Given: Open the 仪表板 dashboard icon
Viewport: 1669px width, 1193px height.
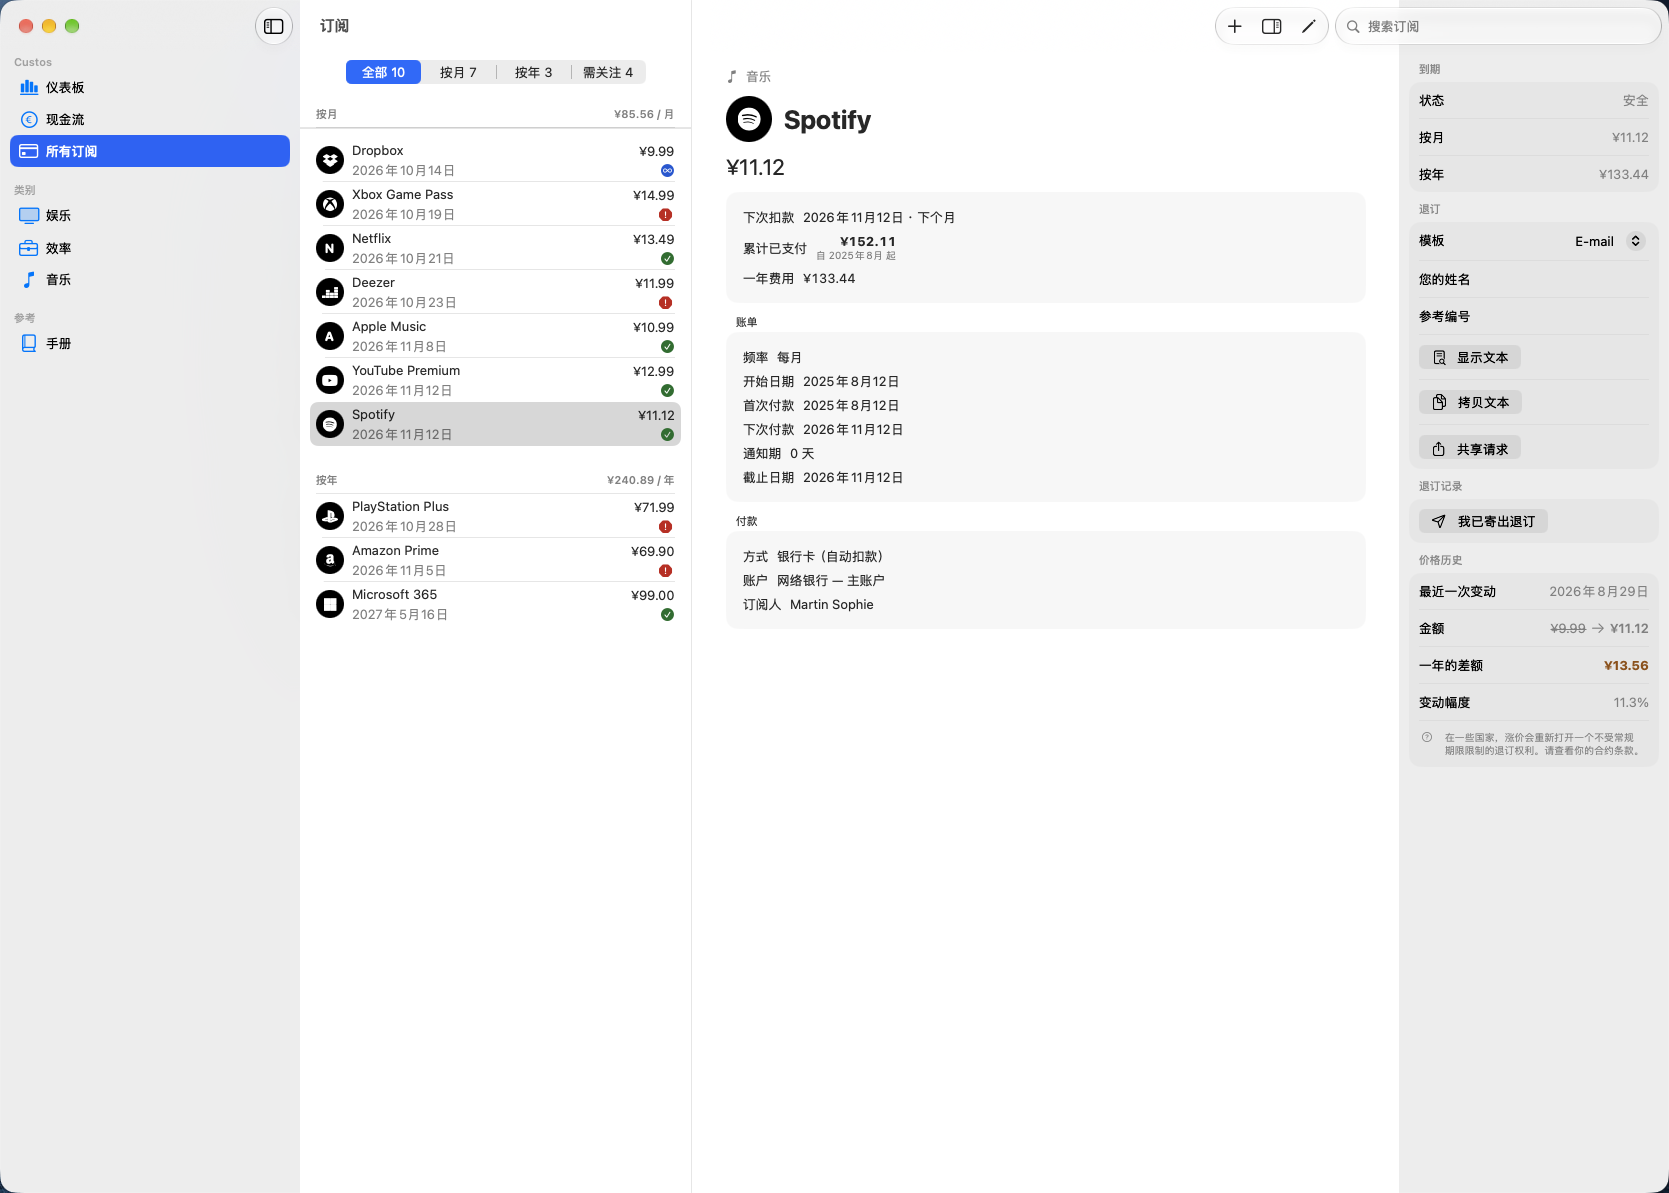Looking at the screenshot, I should [x=29, y=87].
